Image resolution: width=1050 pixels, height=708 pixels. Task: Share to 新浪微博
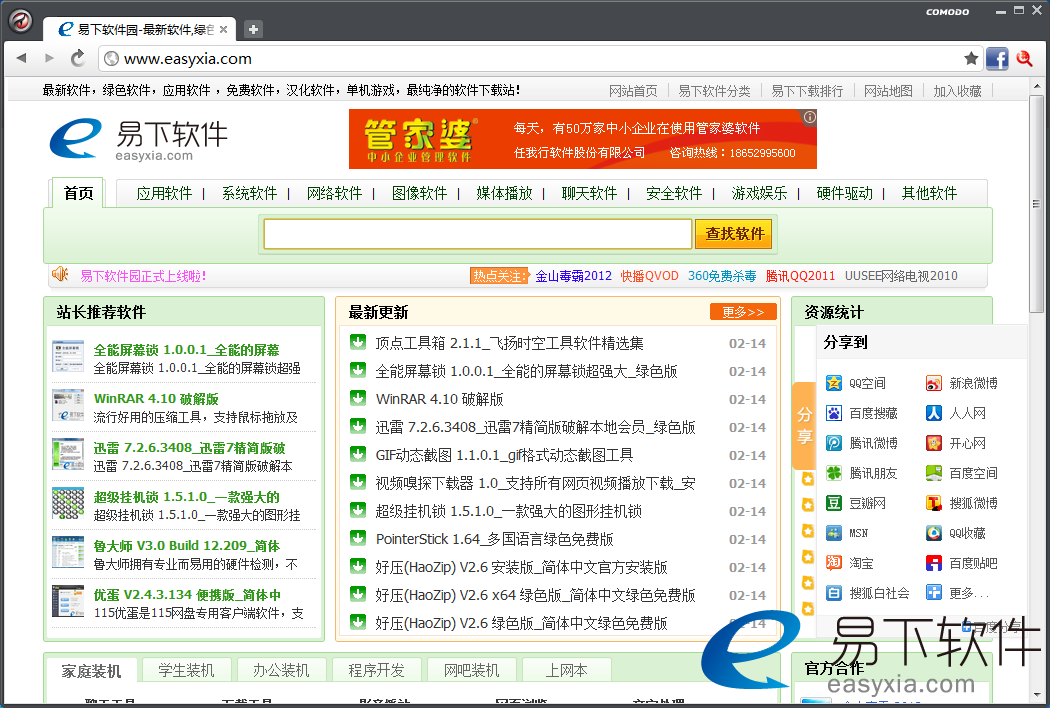(x=961, y=383)
